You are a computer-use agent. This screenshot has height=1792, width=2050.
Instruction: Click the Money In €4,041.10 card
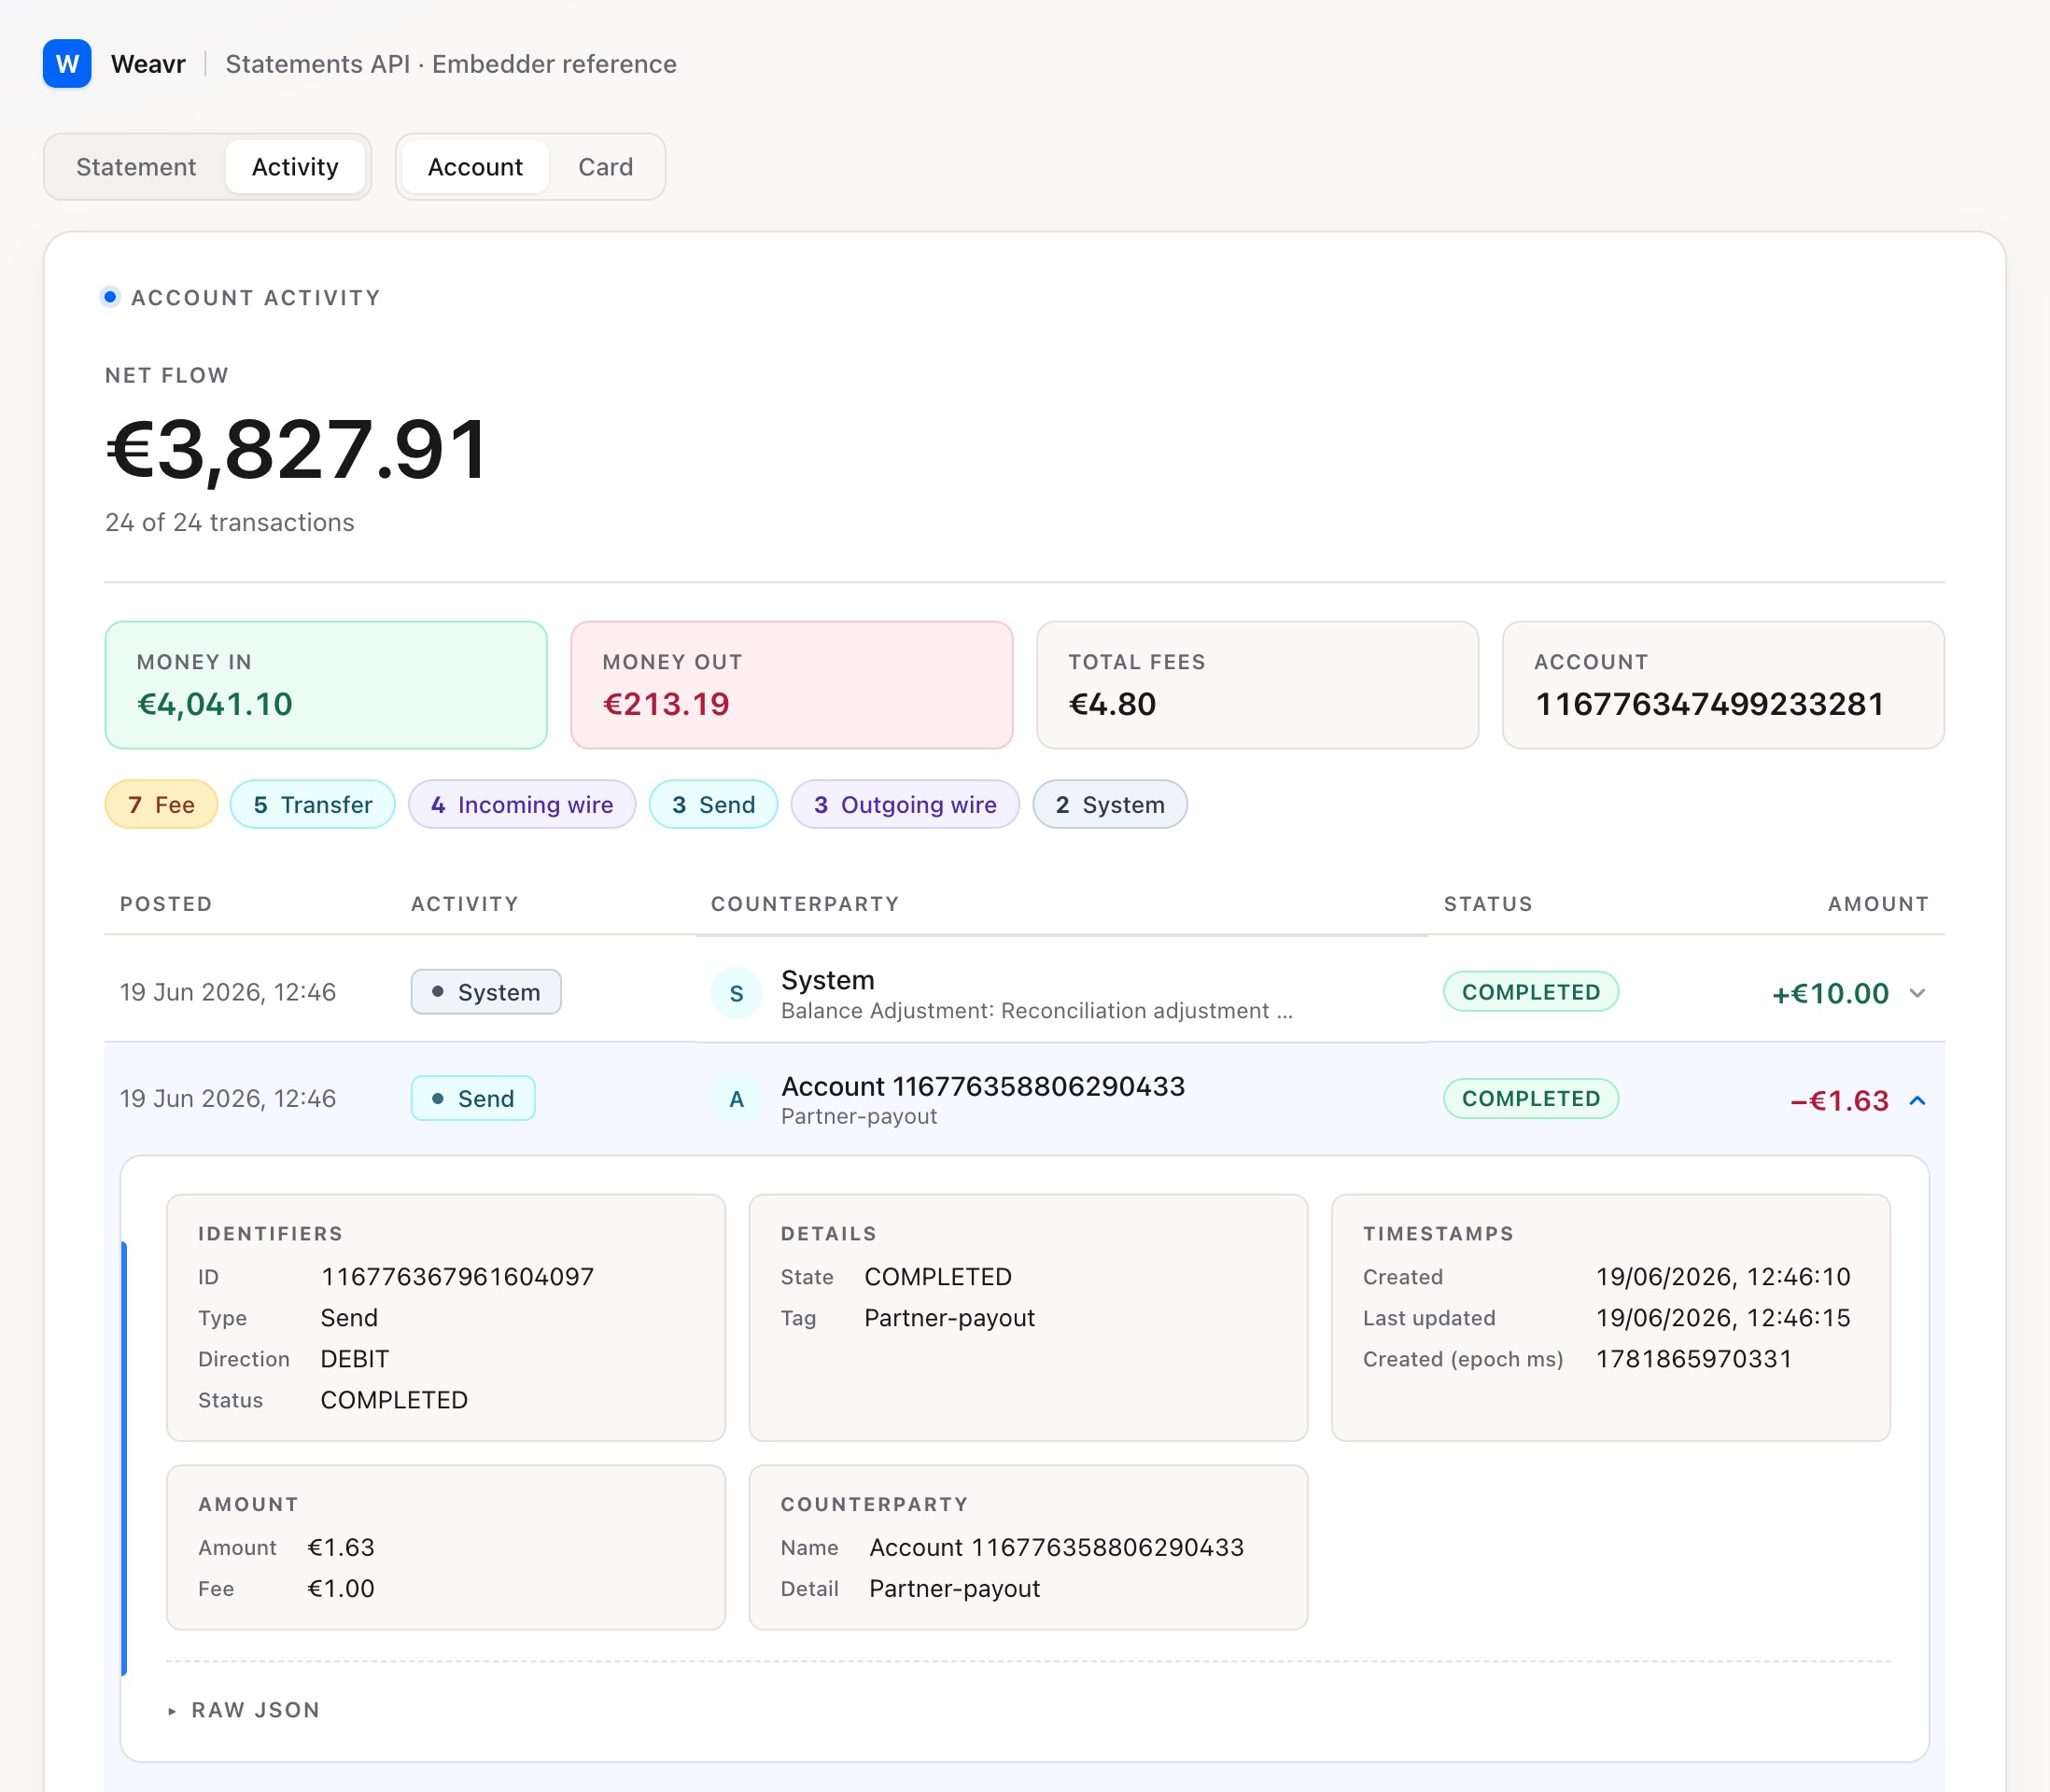click(x=326, y=685)
